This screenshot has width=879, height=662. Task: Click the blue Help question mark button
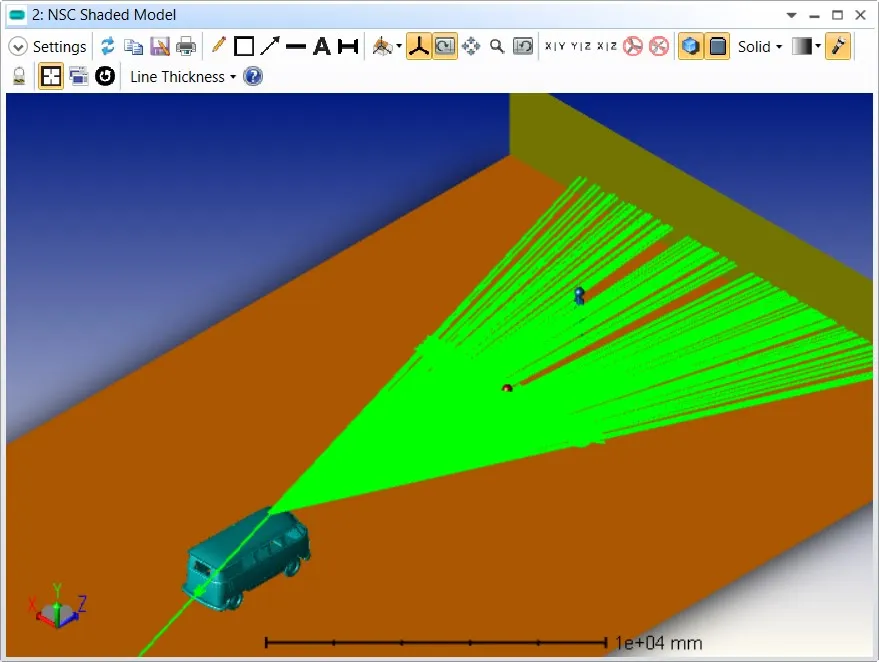(x=253, y=77)
